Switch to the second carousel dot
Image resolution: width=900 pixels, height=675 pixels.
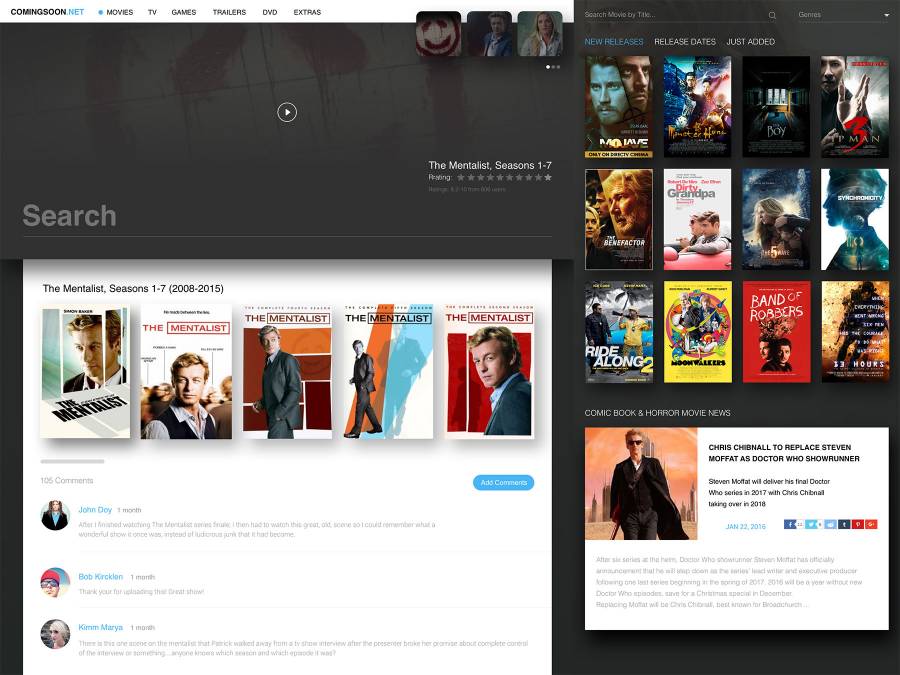point(553,67)
